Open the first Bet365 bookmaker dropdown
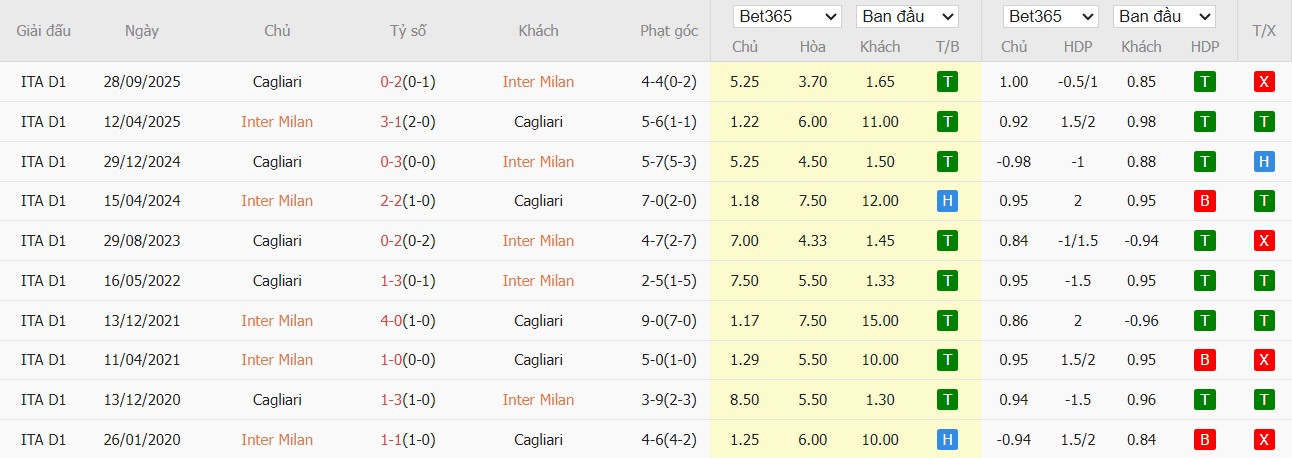This screenshot has width=1292, height=458. 787,17
